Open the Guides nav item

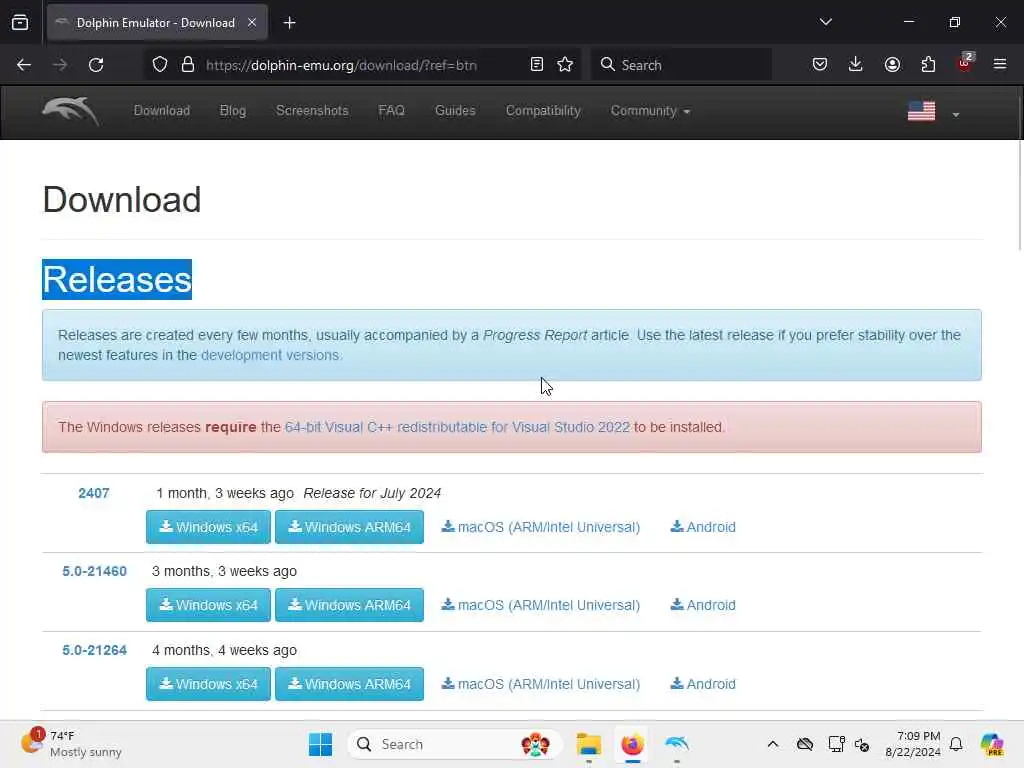click(455, 111)
